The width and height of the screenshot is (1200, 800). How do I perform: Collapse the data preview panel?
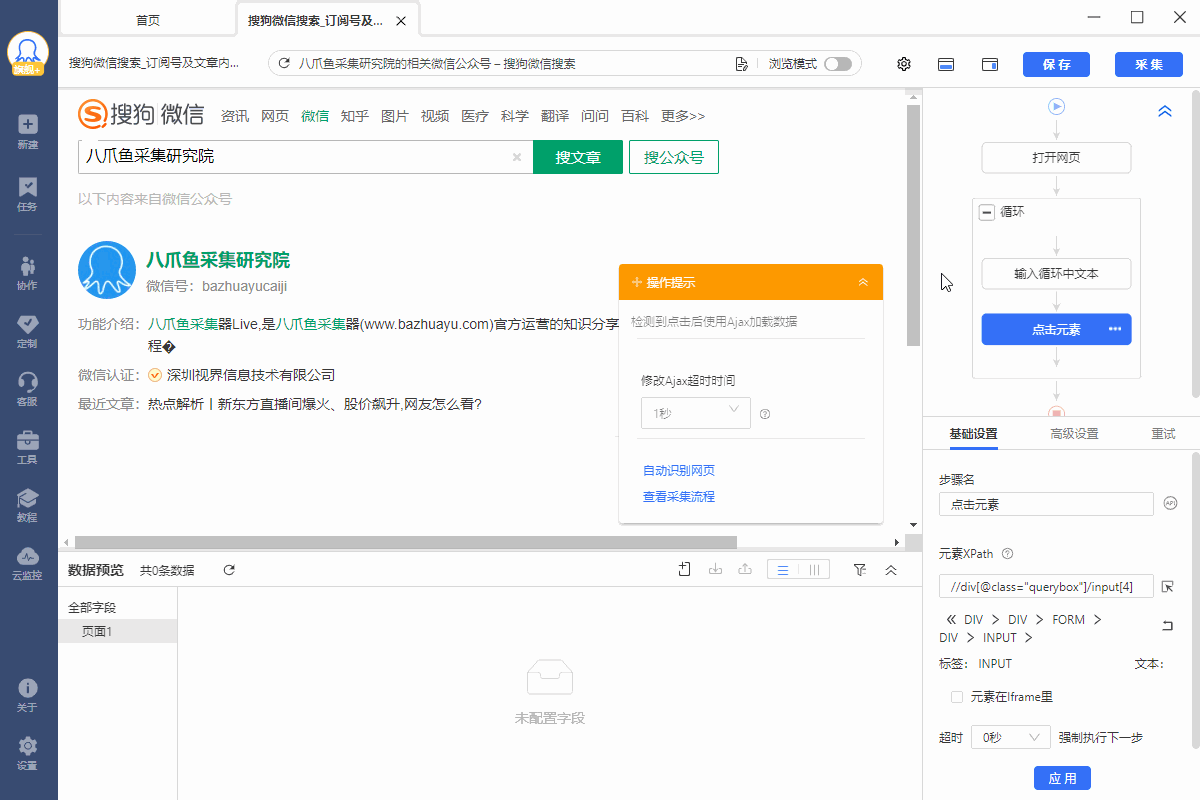[x=891, y=570]
